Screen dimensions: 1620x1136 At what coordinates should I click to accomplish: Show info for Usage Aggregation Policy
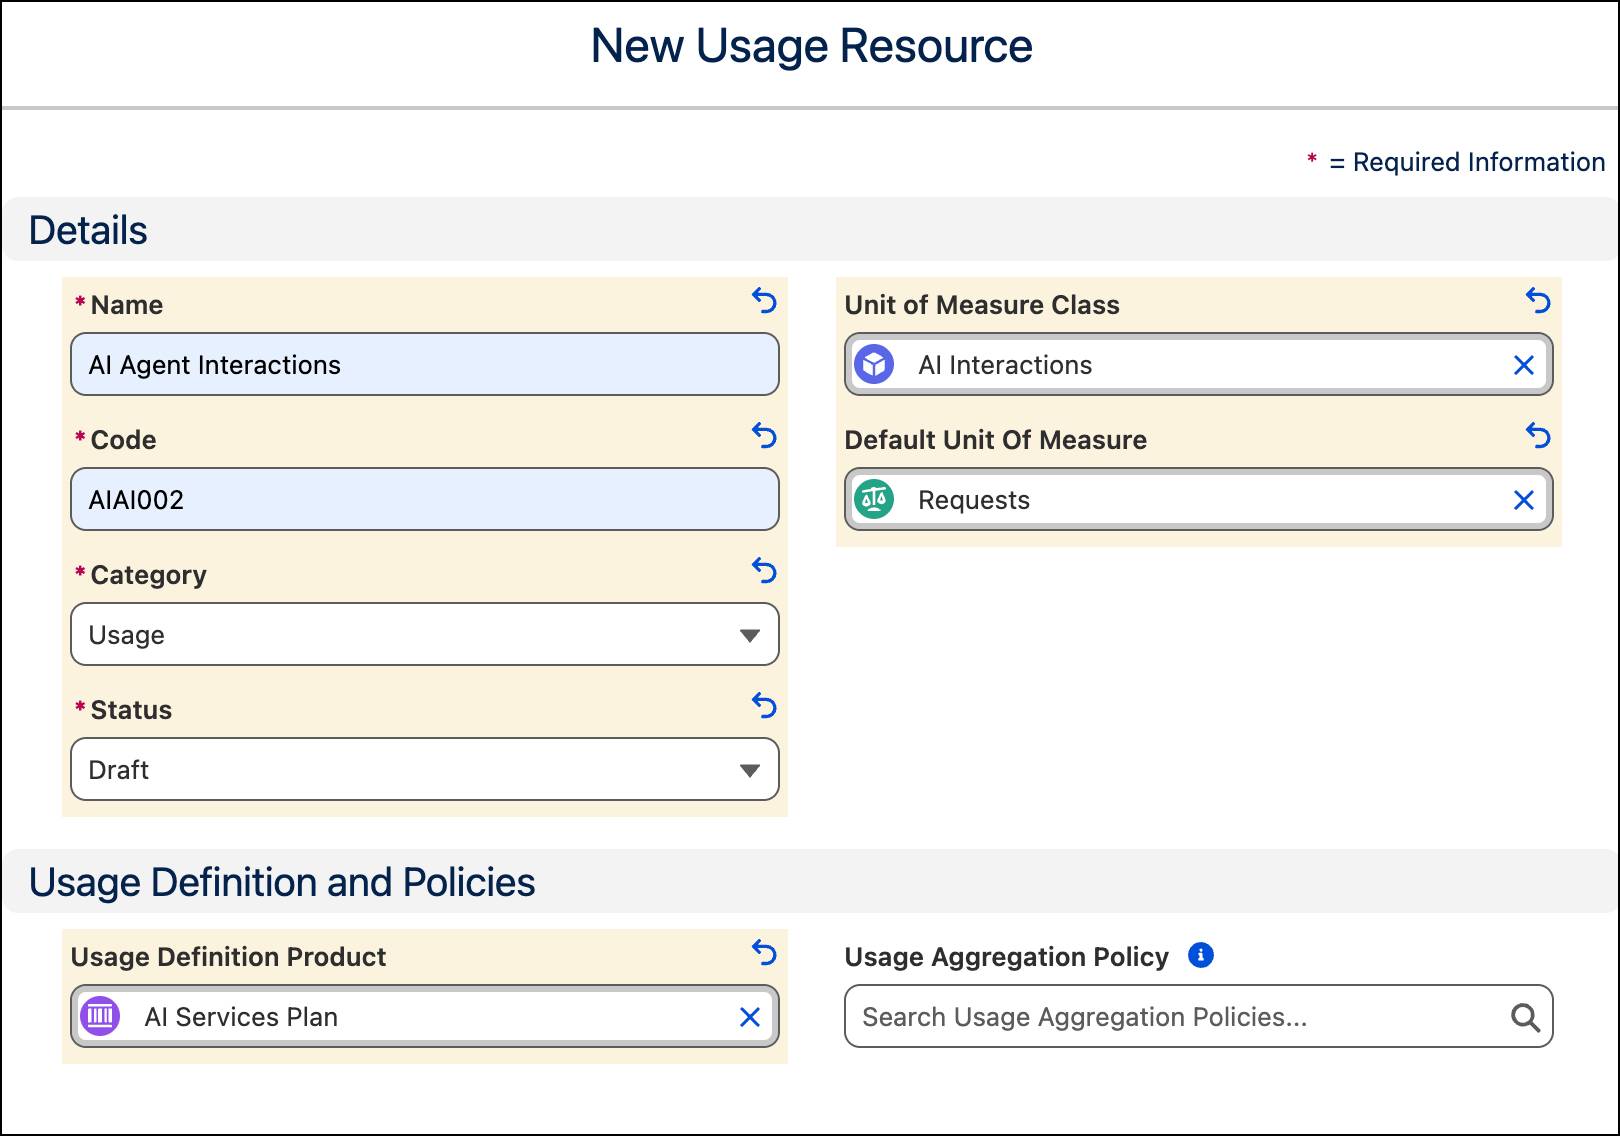coord(1201,955)
